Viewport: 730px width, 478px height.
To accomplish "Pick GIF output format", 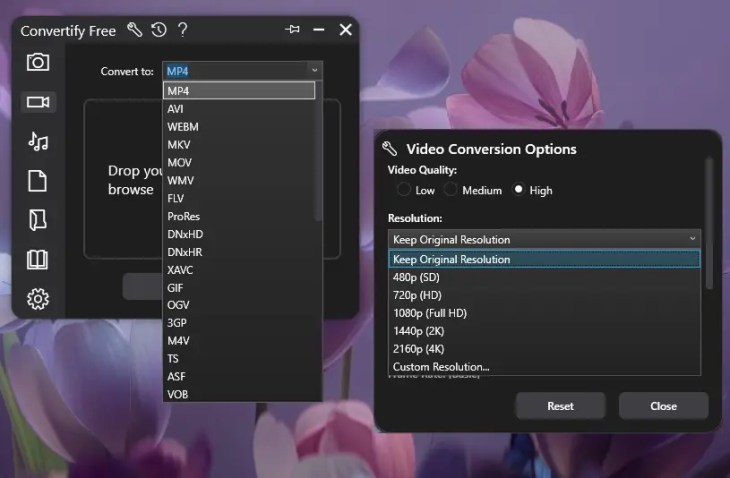I will point(239,288).
